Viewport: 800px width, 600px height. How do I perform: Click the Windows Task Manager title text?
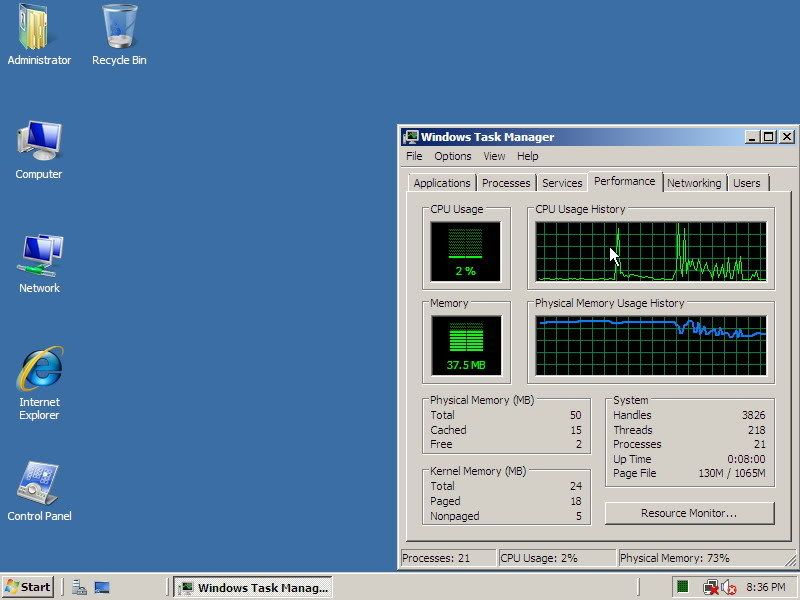487,137
